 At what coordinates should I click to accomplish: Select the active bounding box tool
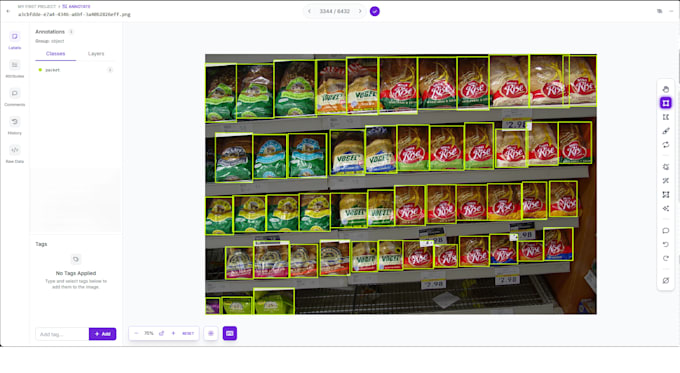pos(666,103)
